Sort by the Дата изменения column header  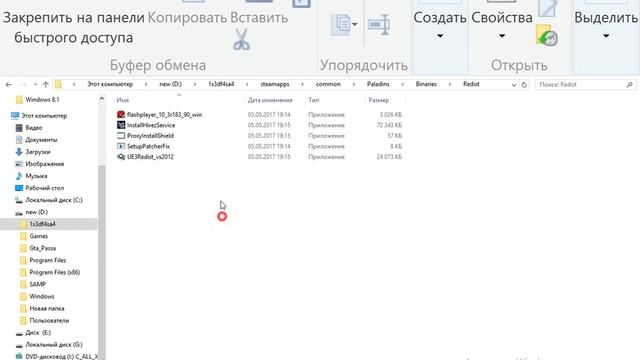(270, 100)
